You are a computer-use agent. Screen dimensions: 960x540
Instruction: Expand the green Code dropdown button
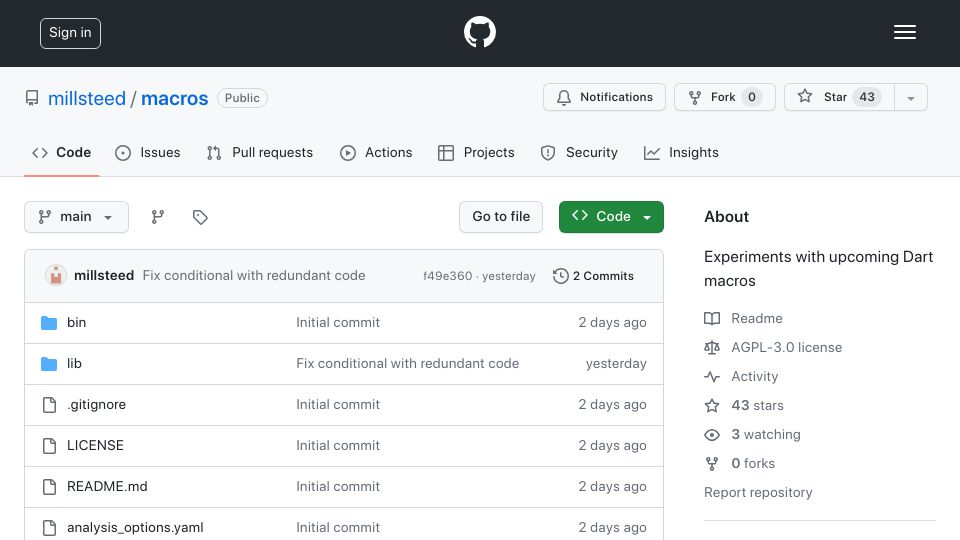(611, 217)
